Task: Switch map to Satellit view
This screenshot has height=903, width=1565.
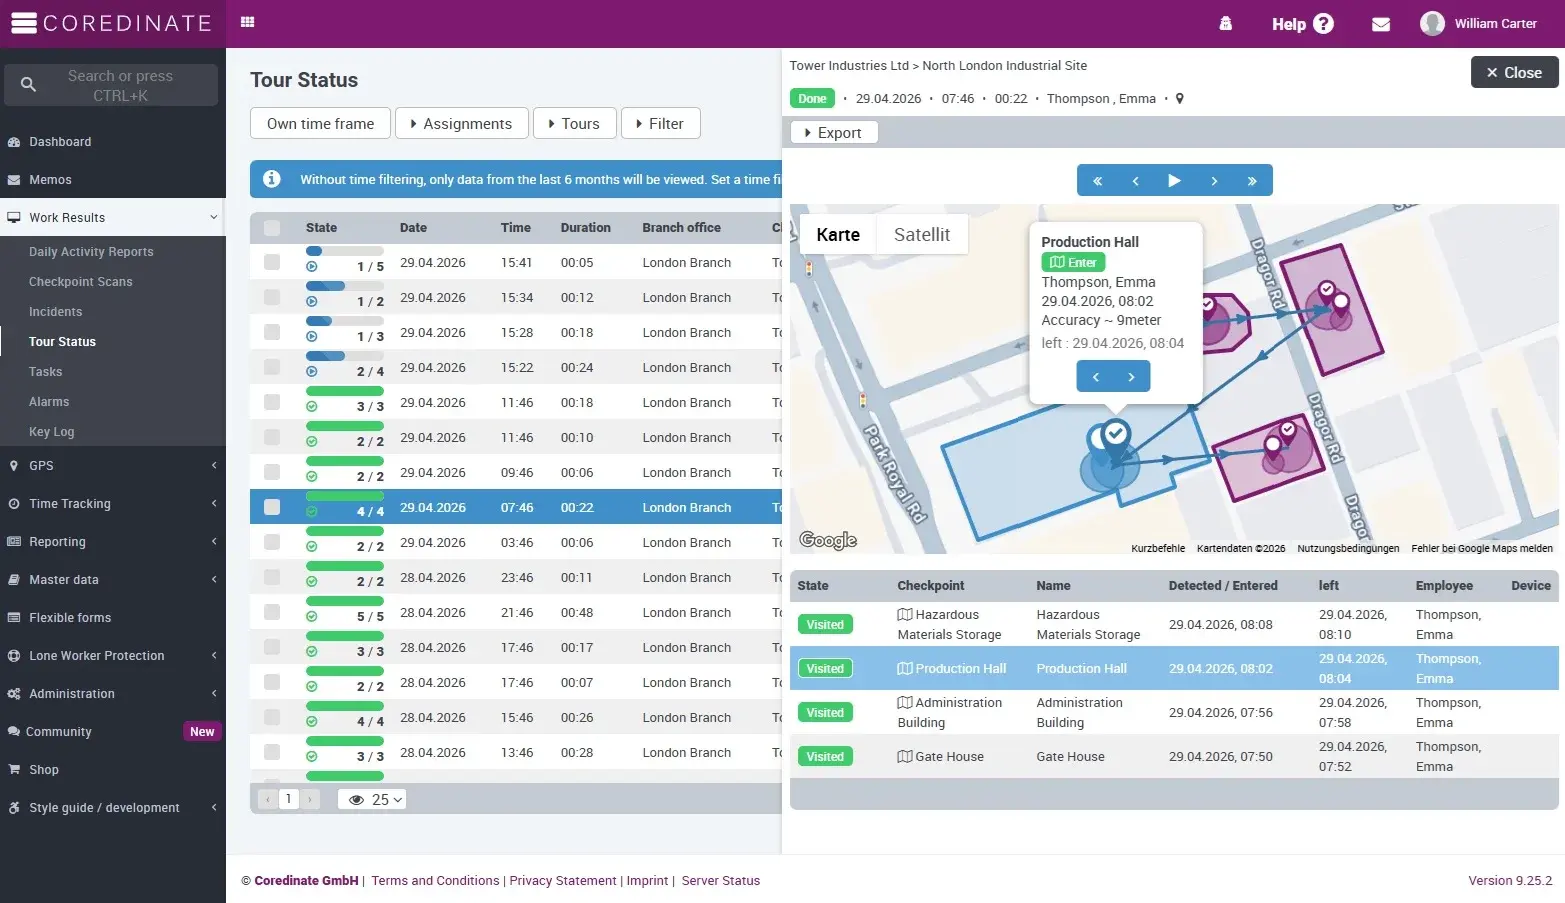Action: coord(922,235)
